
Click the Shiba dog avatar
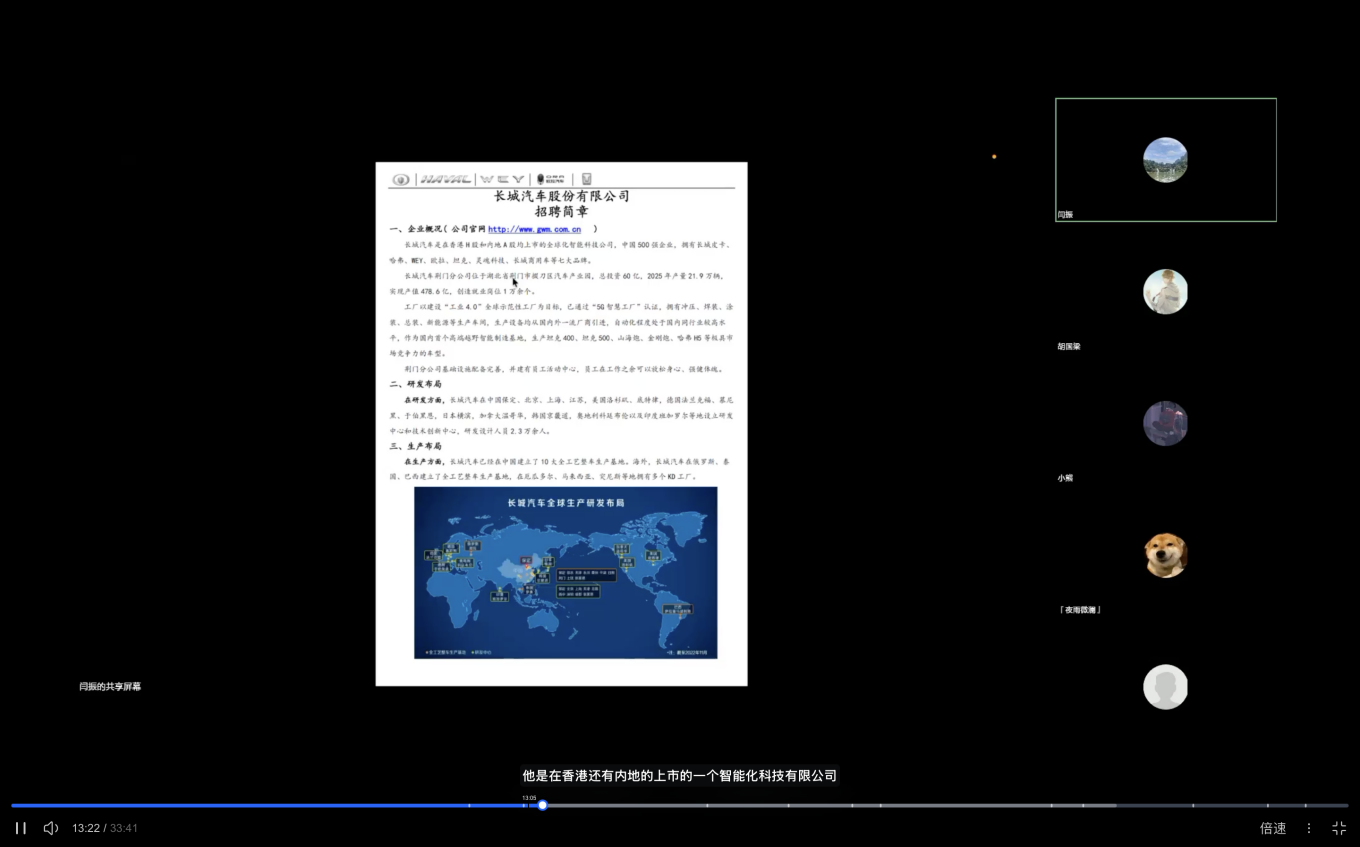(x=1165, y=555)
